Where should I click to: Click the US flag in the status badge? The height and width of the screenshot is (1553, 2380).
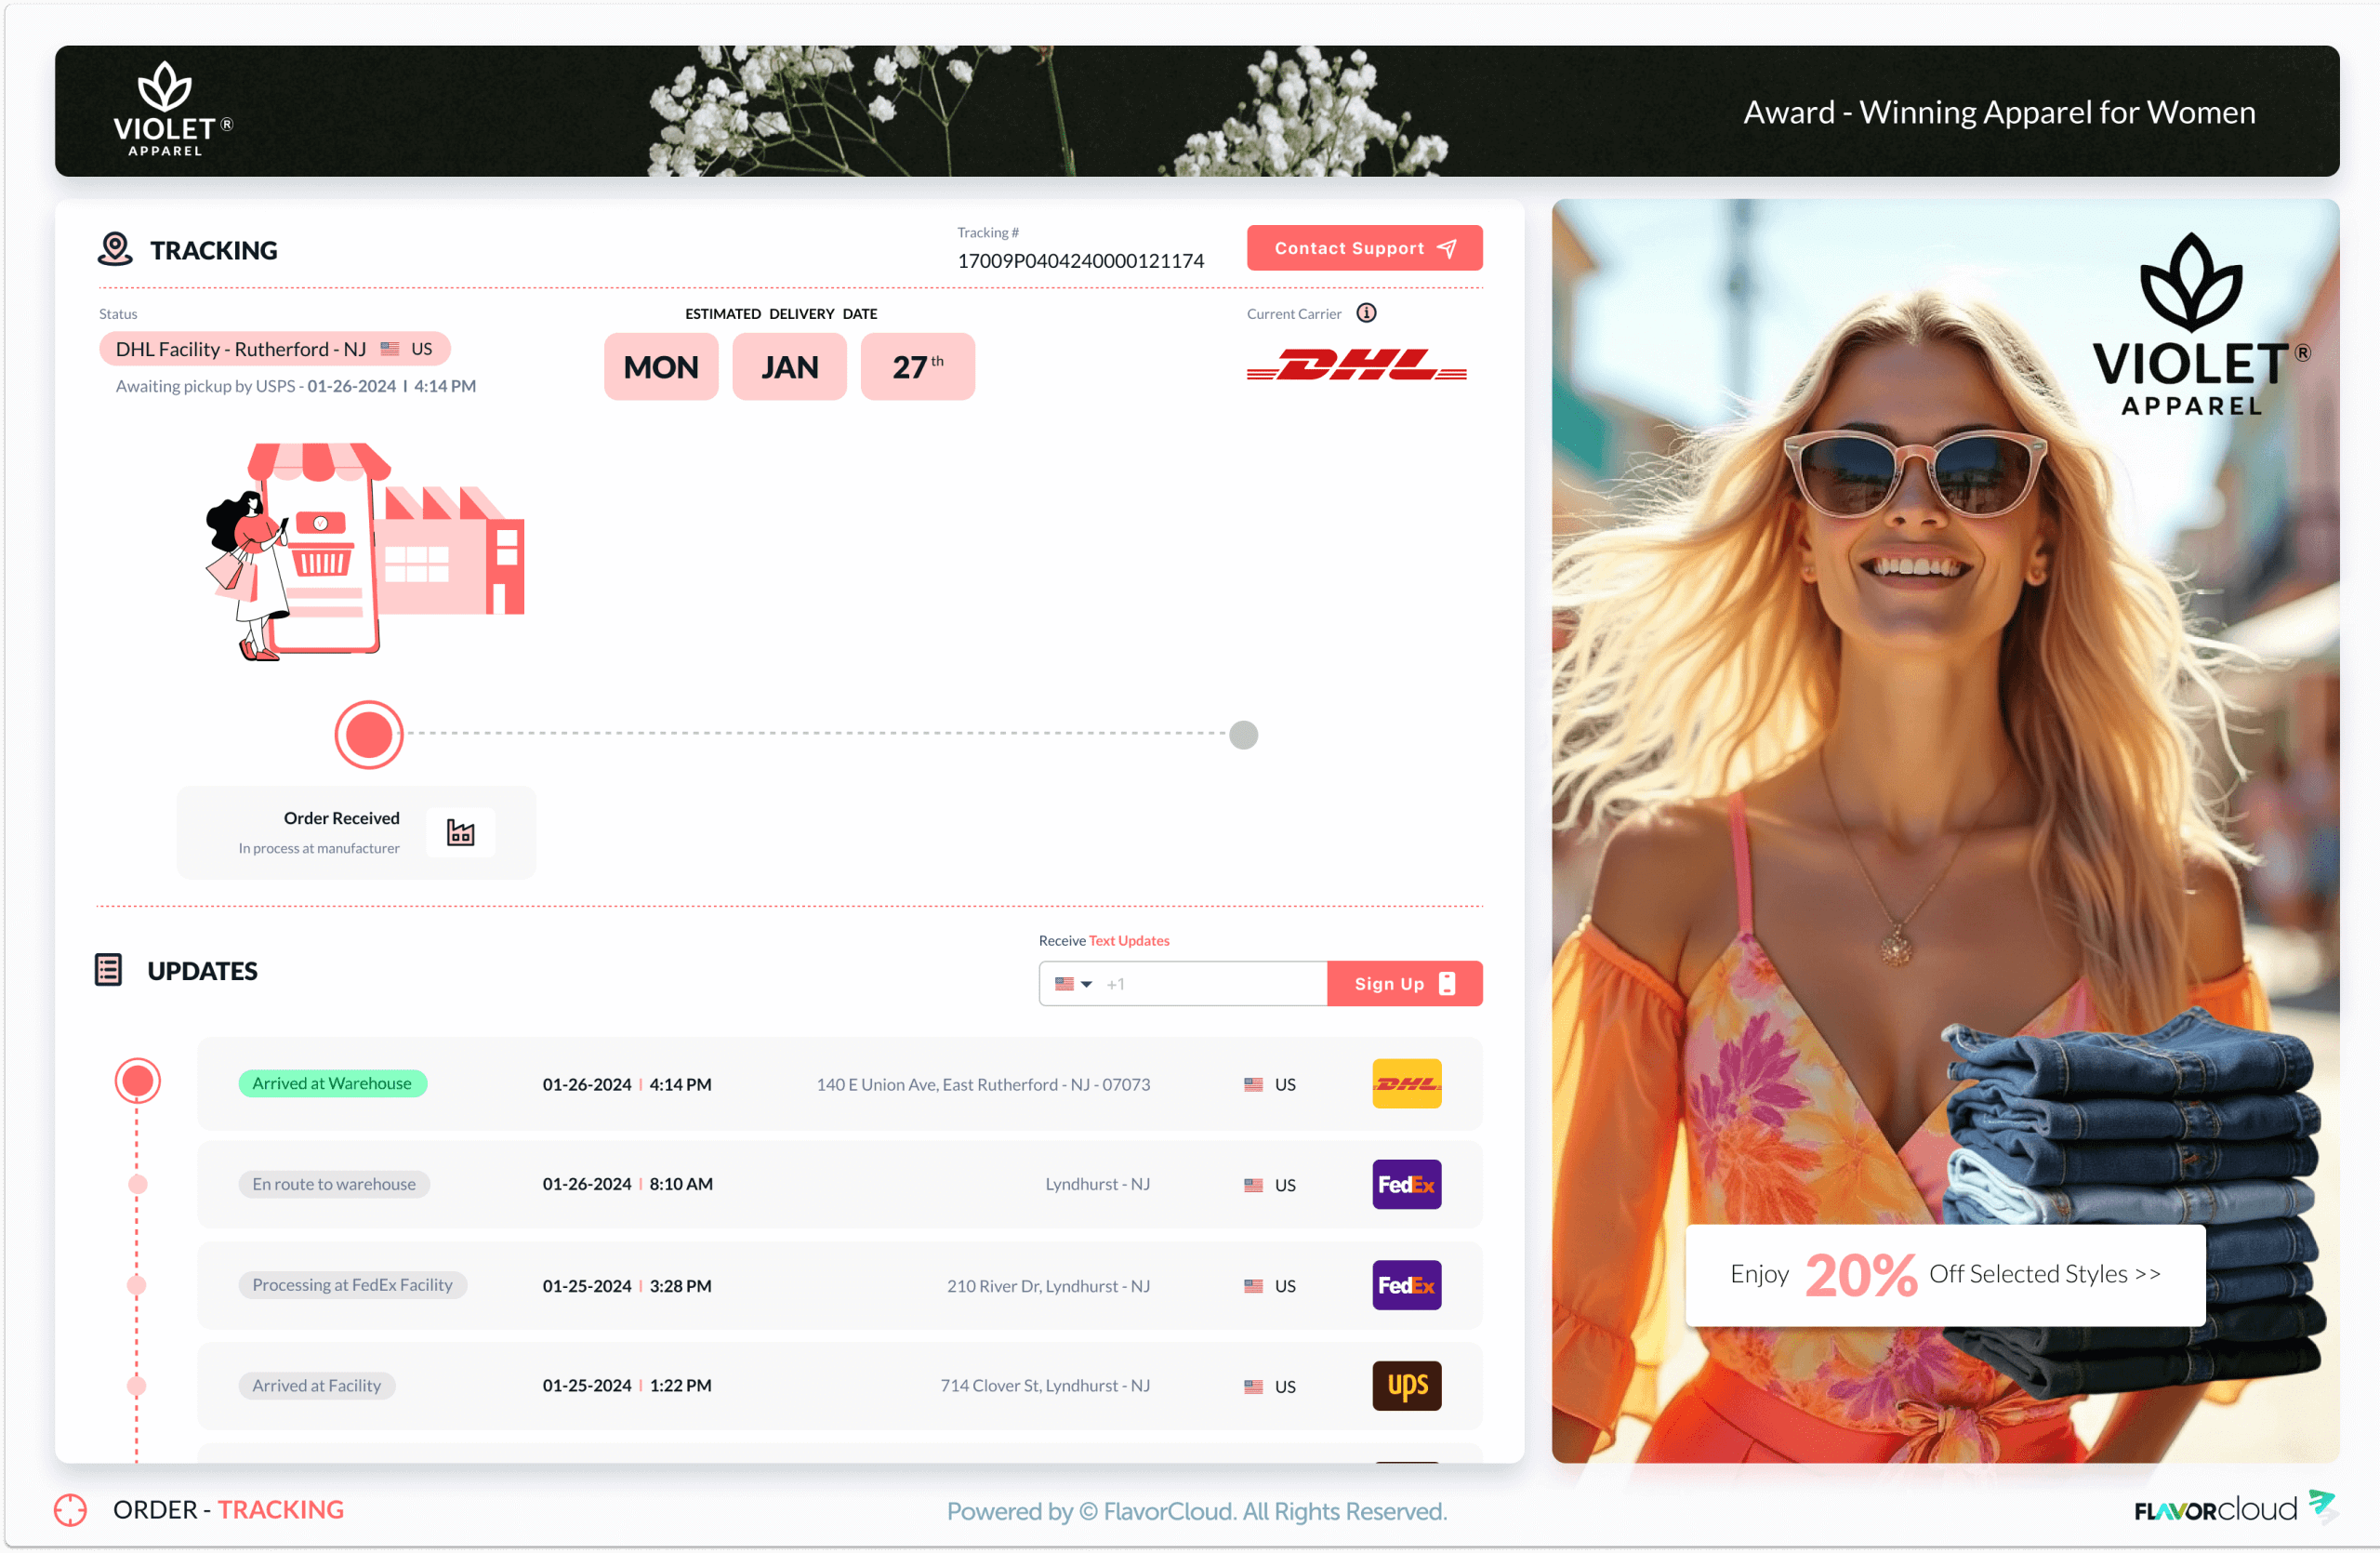pos(391,348)
